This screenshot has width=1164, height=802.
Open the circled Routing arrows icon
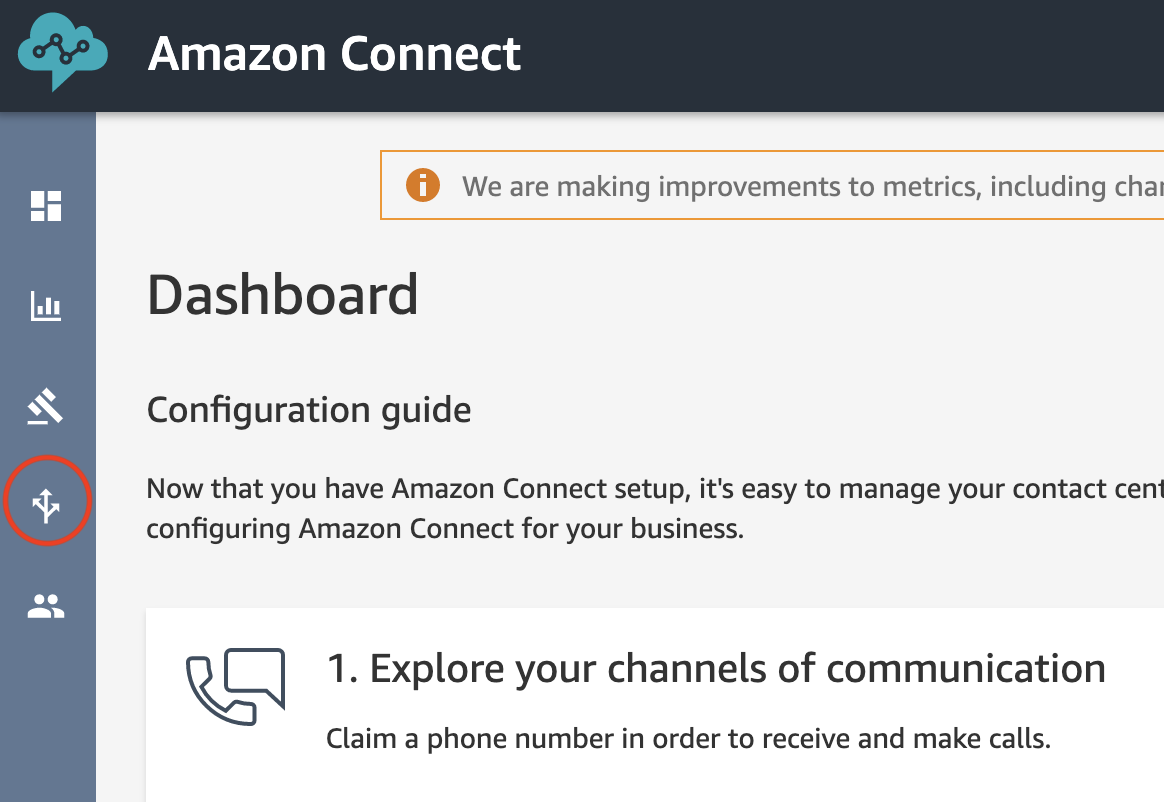46,505
